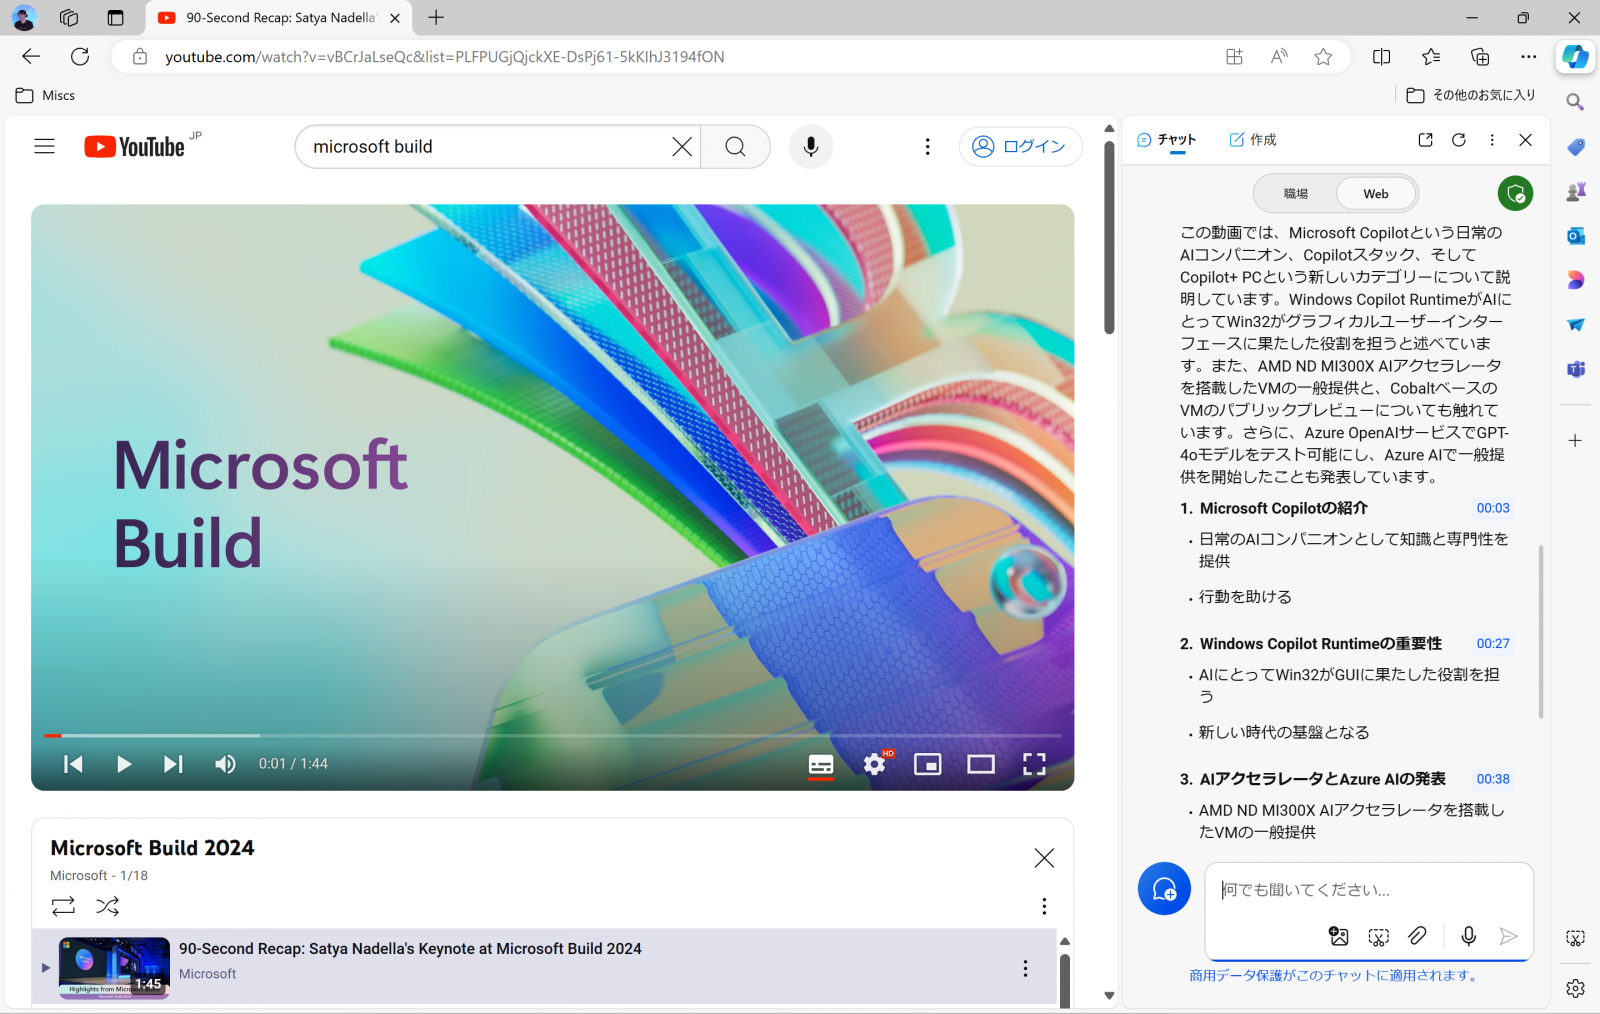Toggle playlist loop
This screenshot has width=1600, height=1014.
click(x=63, y=906)
